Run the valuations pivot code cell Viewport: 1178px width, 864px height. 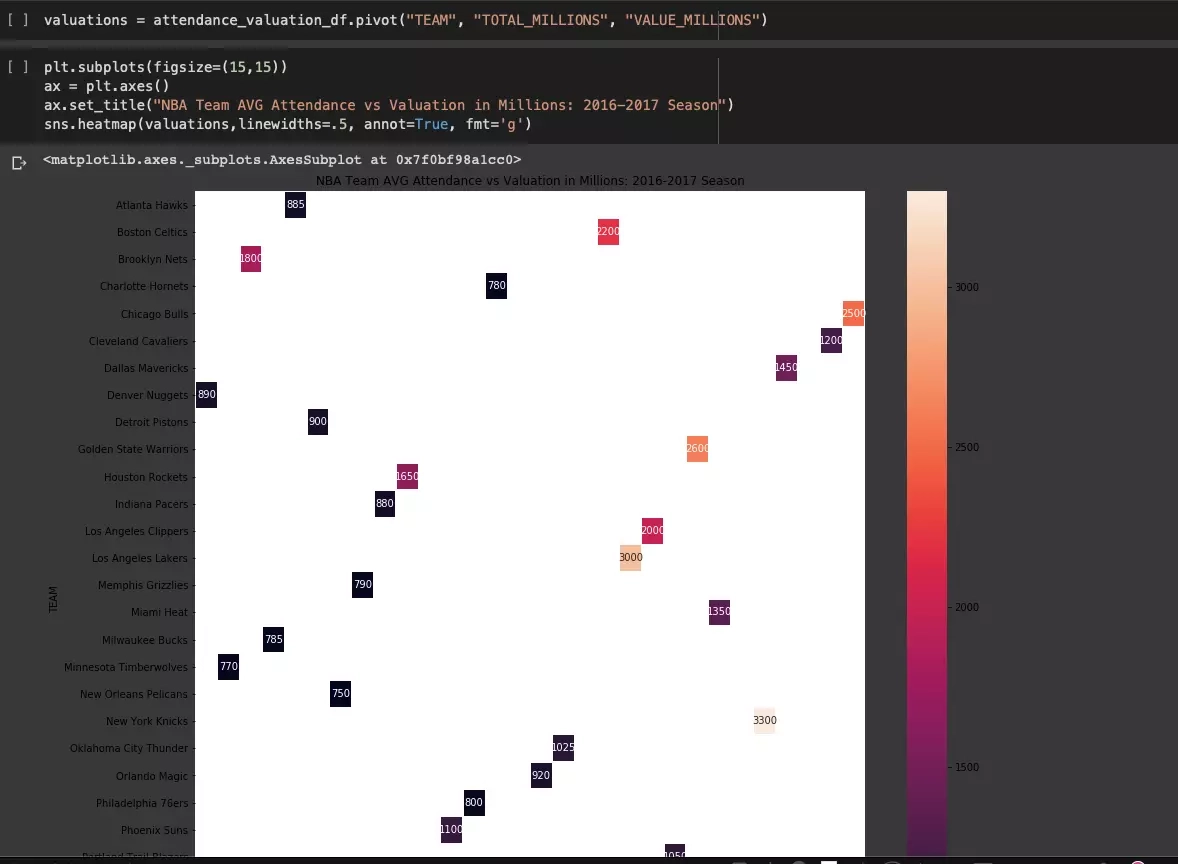click(18, 20)
